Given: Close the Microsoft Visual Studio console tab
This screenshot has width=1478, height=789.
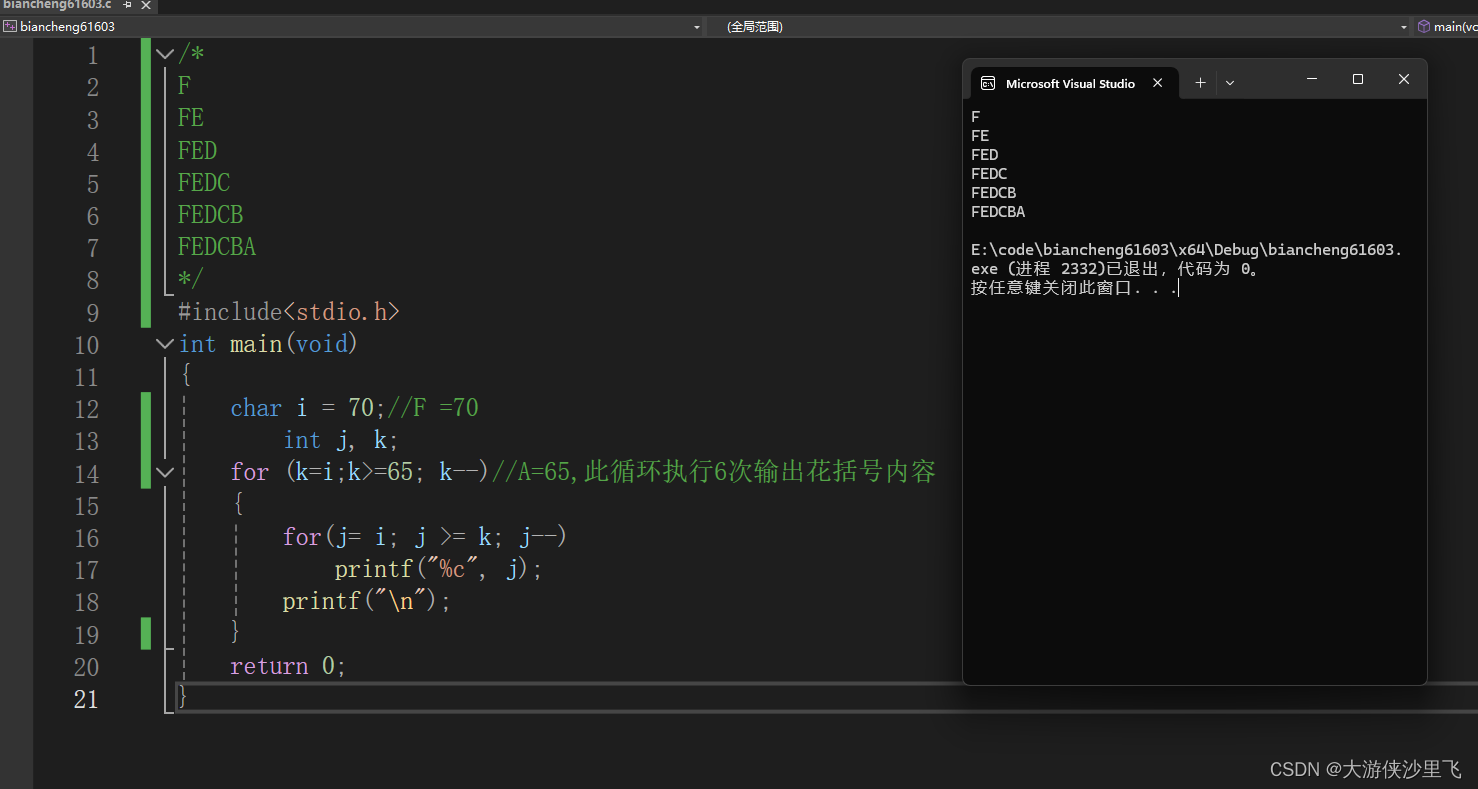Looking at the screenshot, I should pos(1158,84).
